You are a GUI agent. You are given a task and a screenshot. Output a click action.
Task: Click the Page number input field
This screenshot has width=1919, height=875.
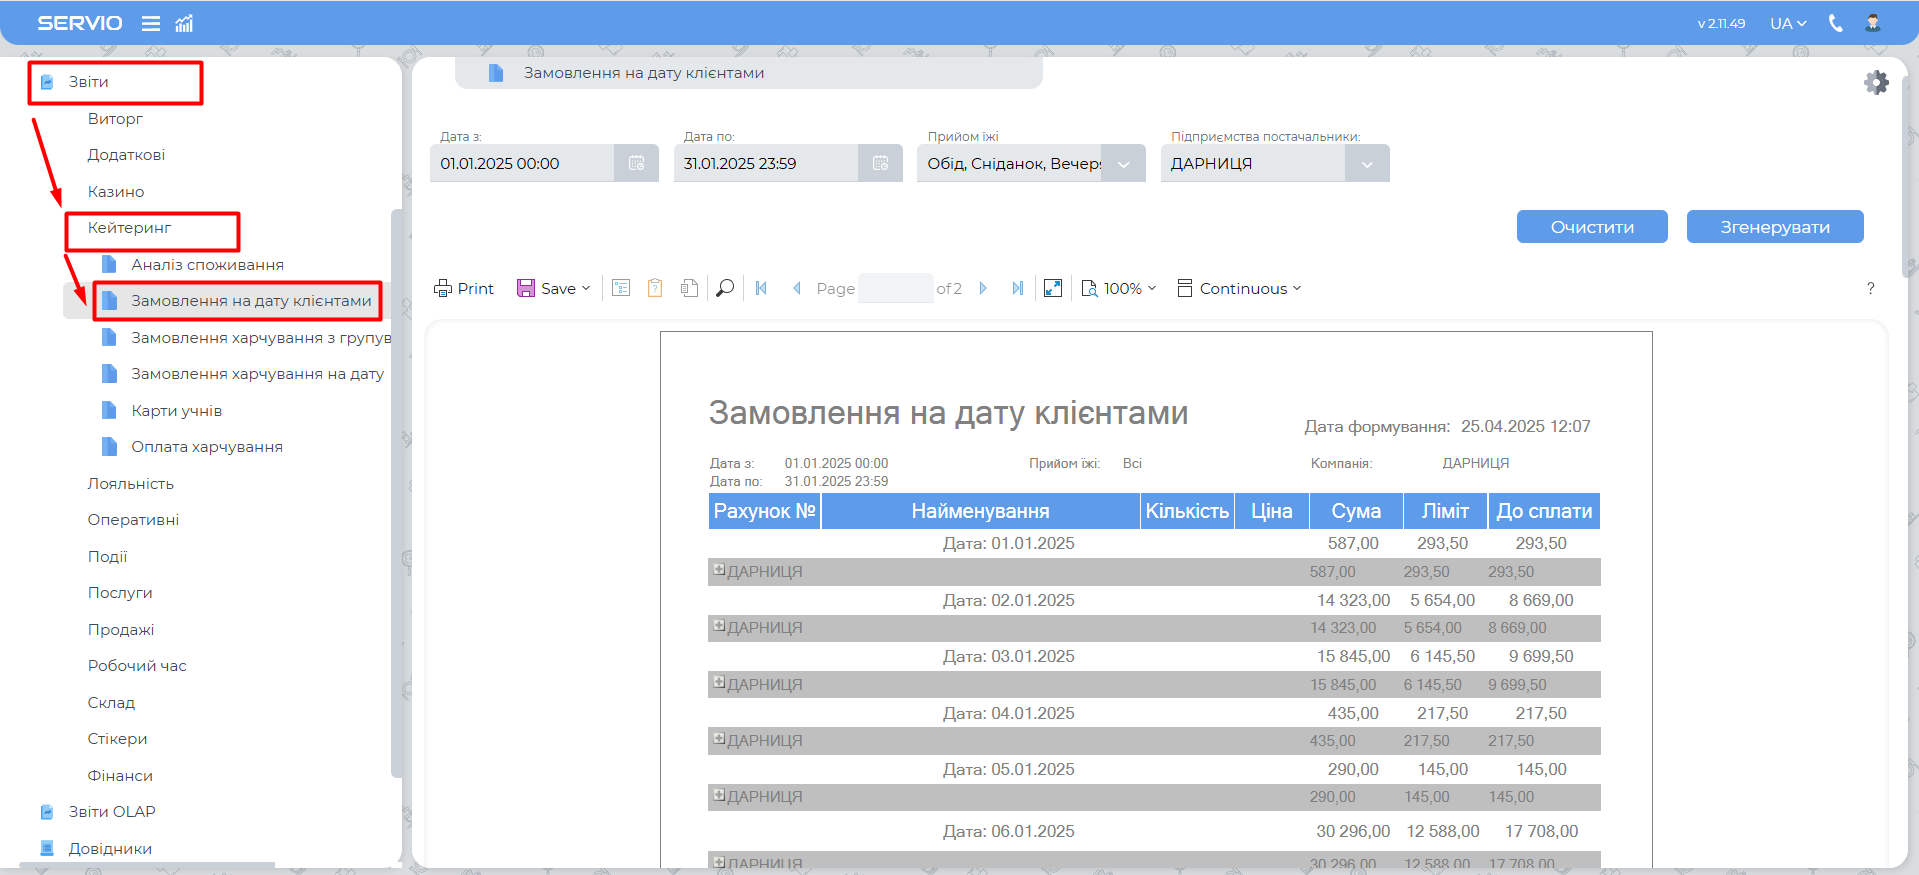click(895, 288)
